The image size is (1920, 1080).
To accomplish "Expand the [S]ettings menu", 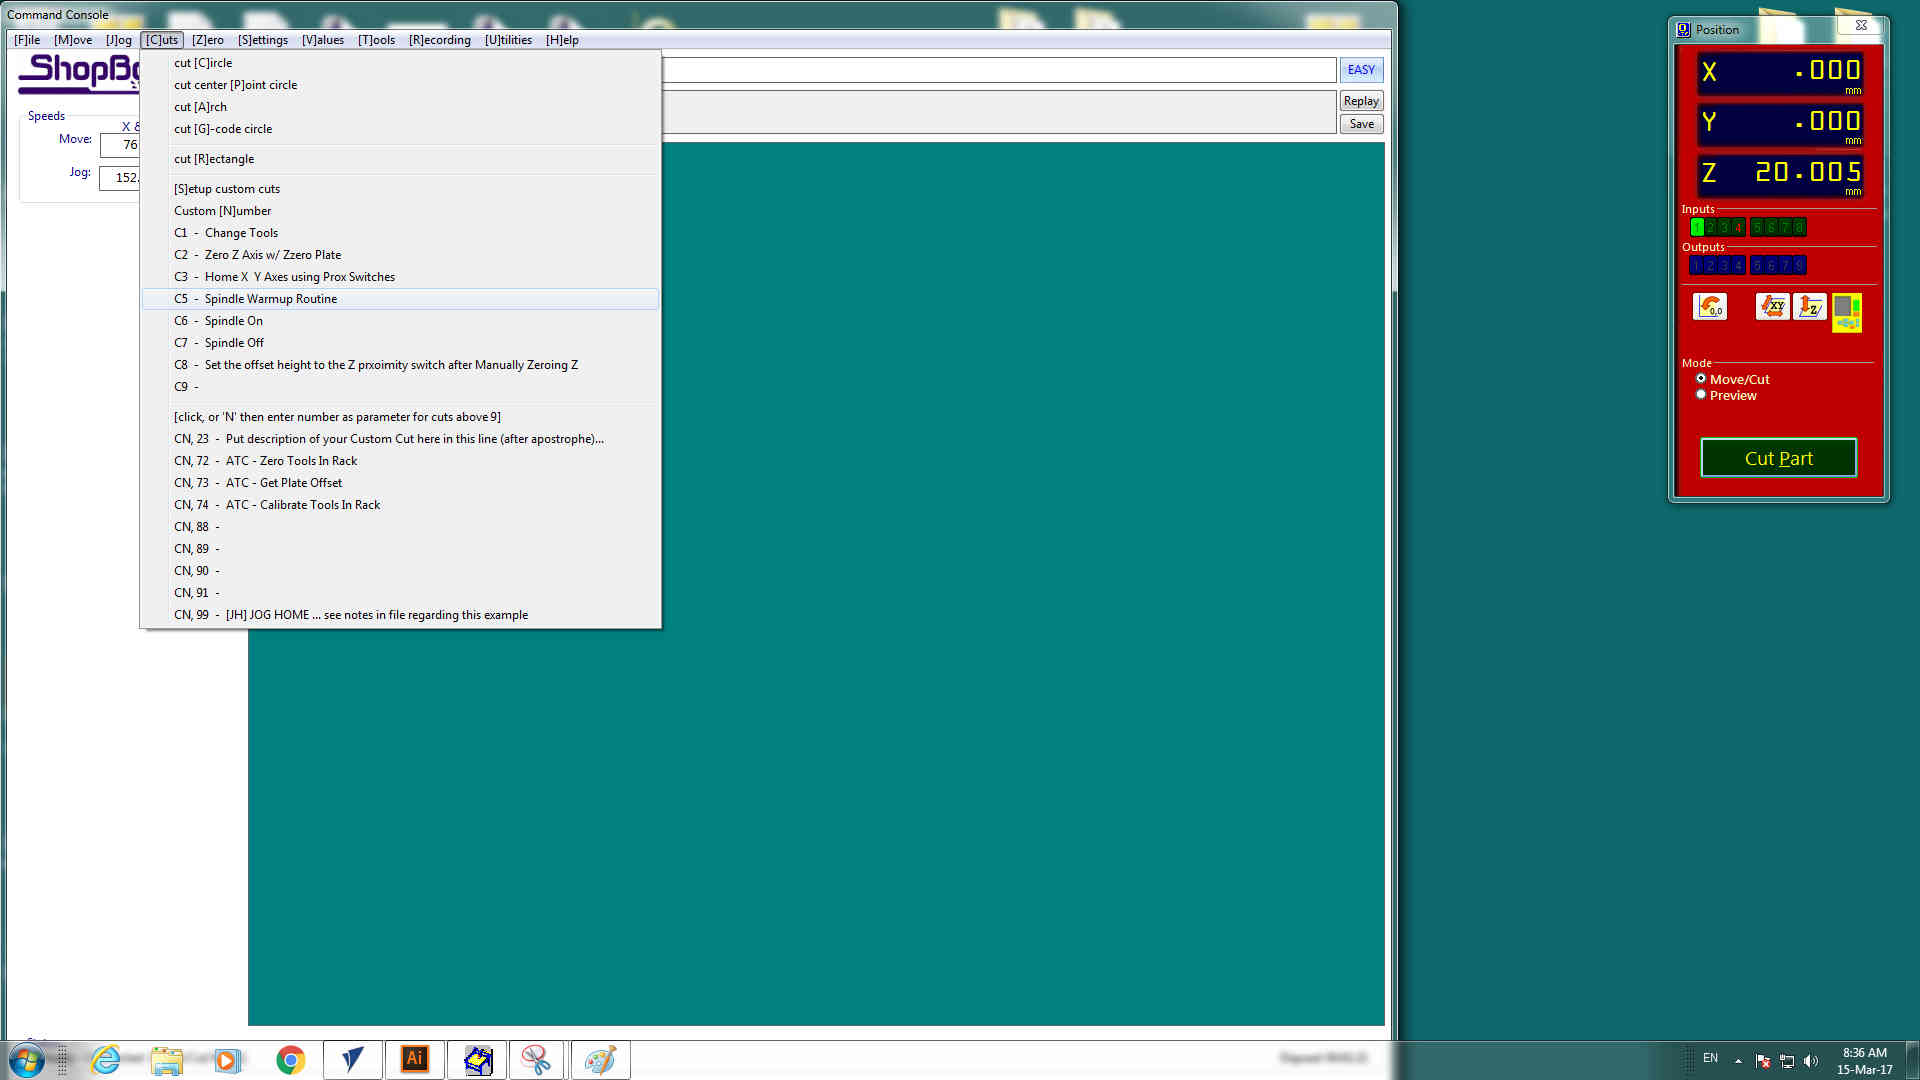I will [262, 40].
